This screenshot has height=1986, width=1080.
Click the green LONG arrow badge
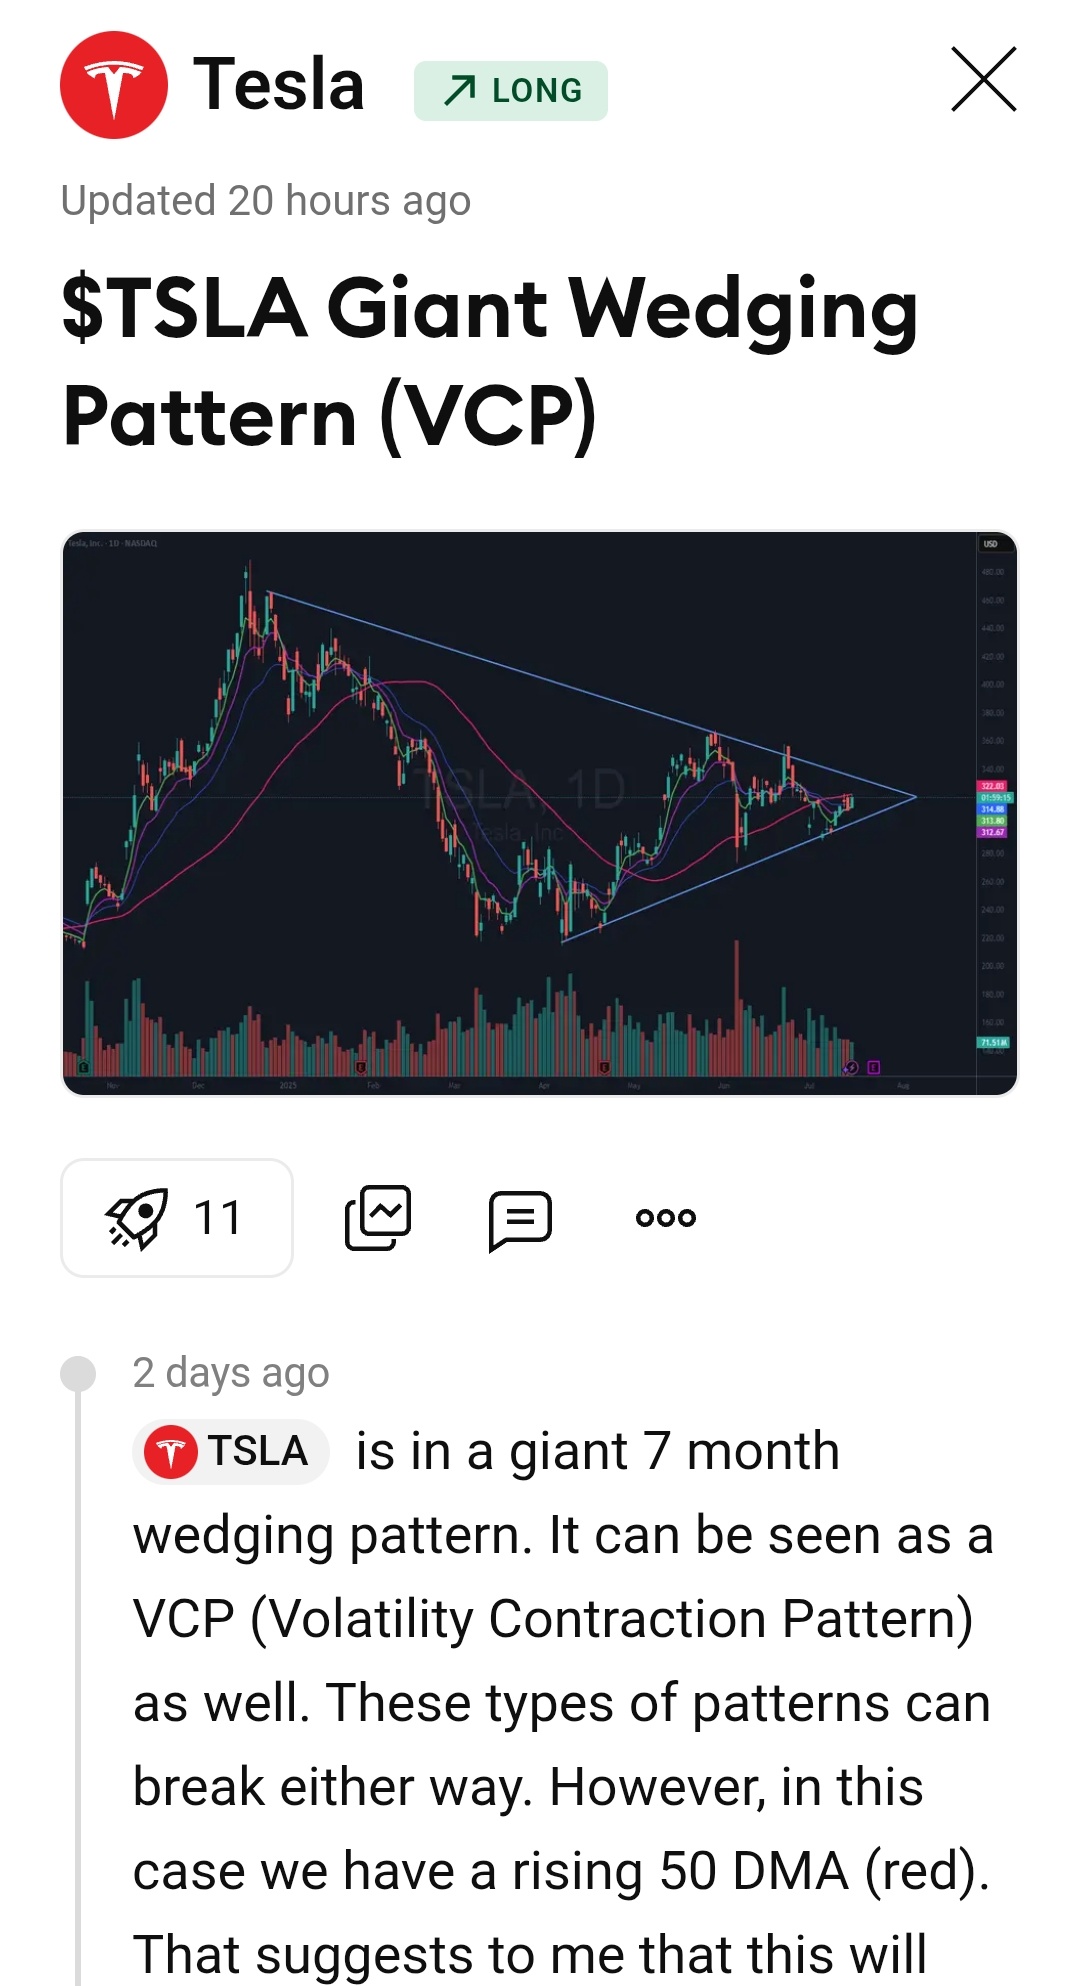click(x=511, y=91)
